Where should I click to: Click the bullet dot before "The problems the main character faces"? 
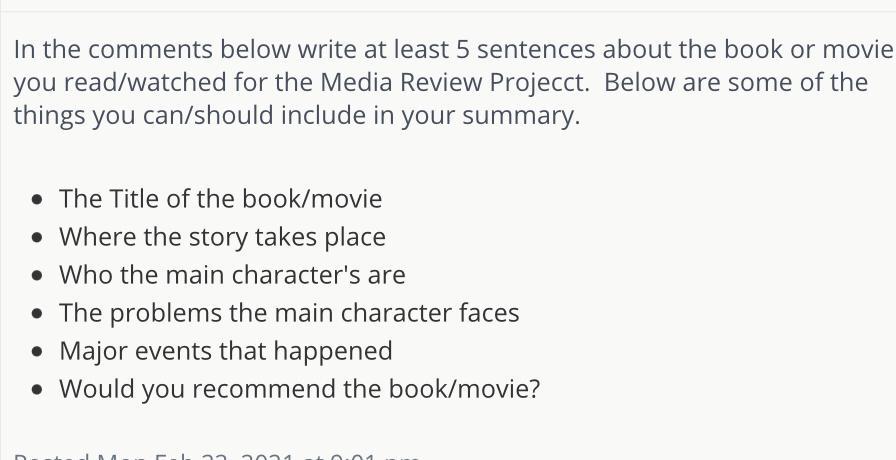click(38, 313)
